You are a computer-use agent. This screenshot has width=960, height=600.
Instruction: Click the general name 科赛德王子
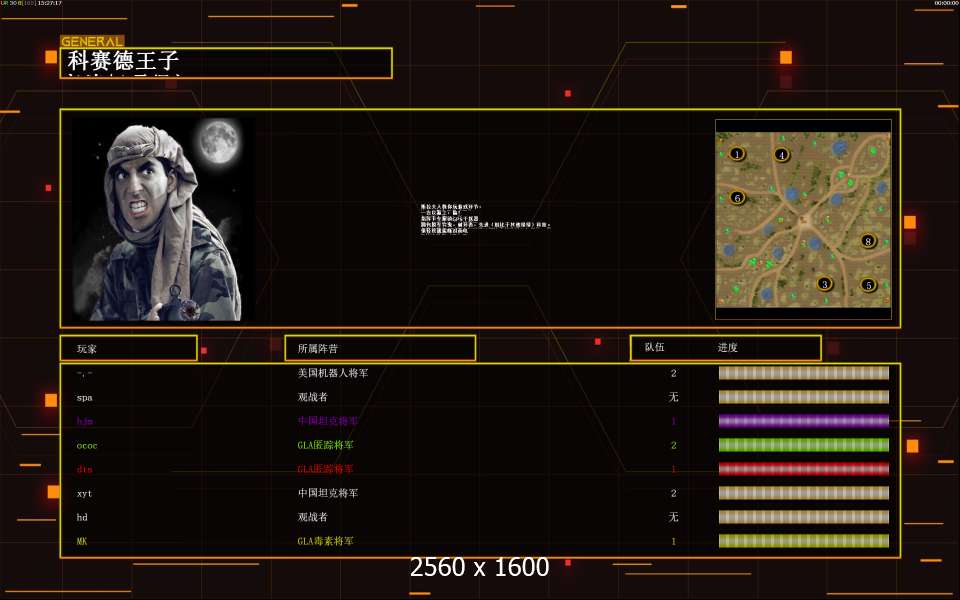[x=123, y=61]
